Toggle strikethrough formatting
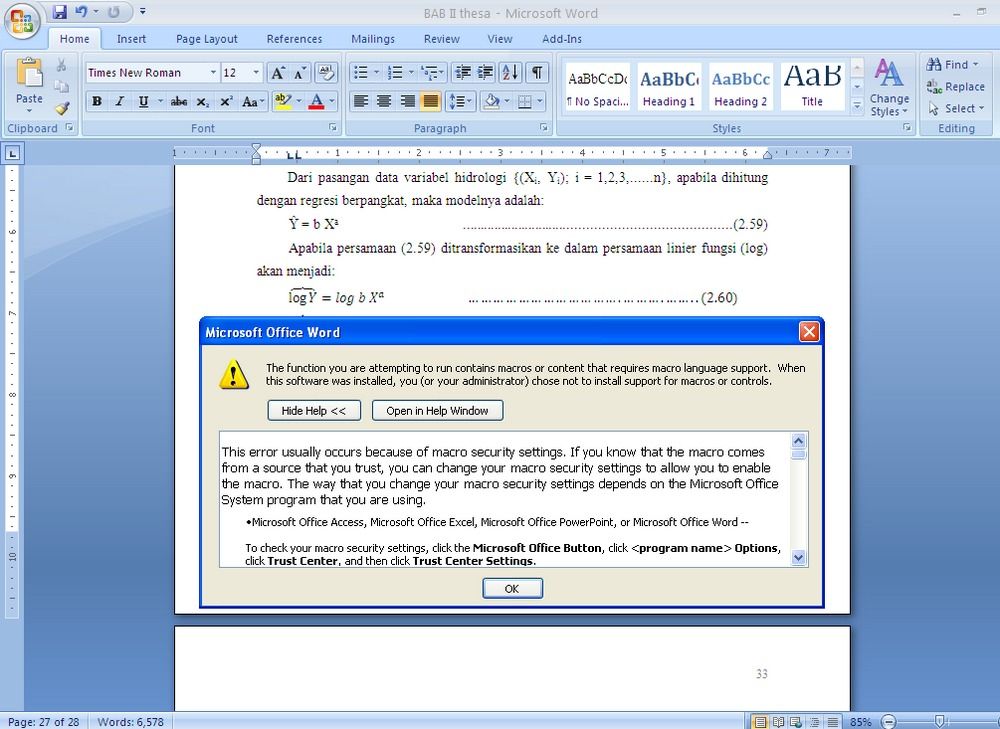Screen dimensions: 1000x729 pyautogui.click(x=179, y=101)
